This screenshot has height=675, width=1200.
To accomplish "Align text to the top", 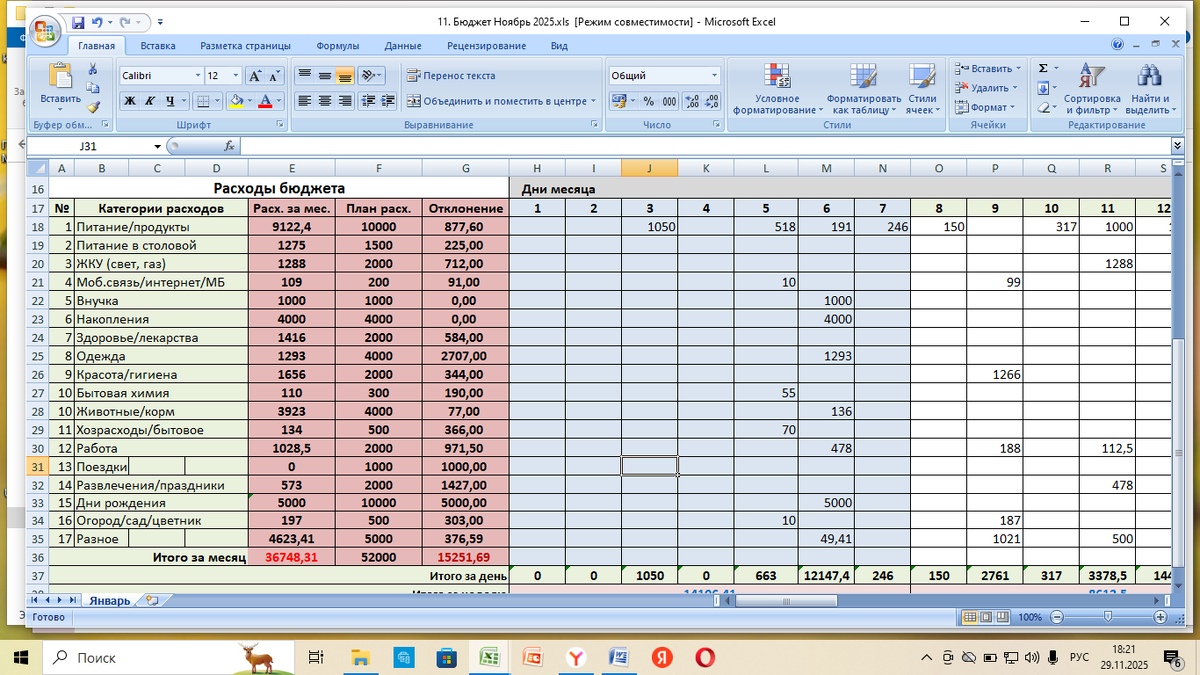I will coord(304,76).
